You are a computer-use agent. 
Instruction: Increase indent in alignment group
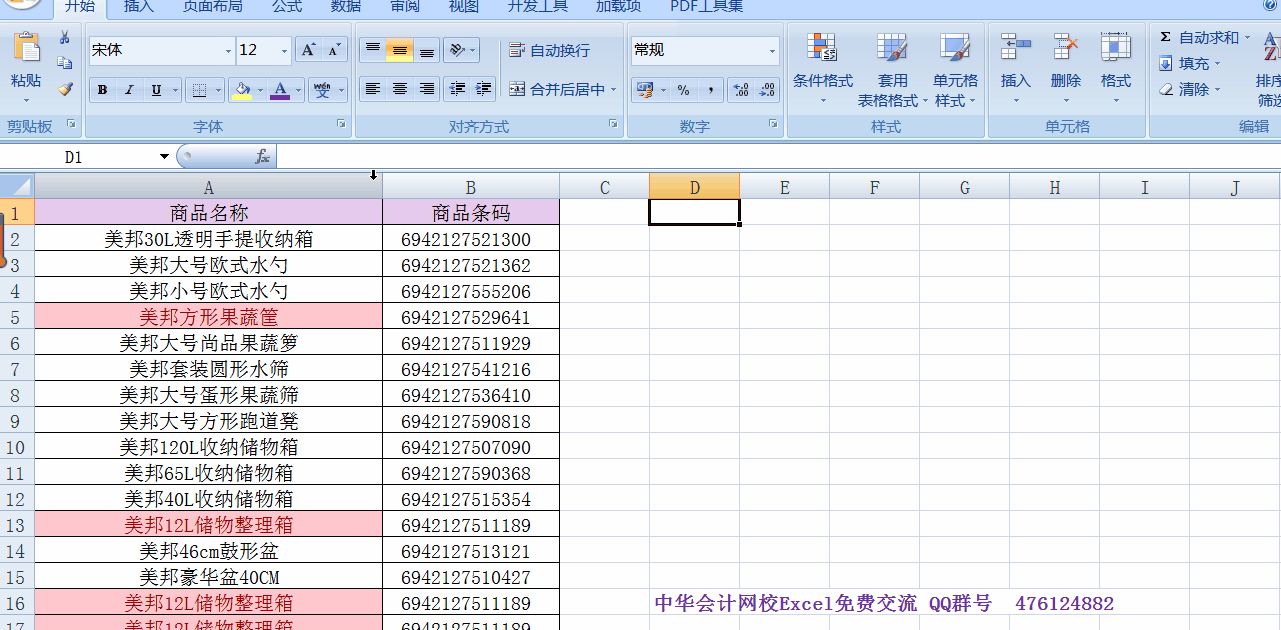click(x=483, y=89)
